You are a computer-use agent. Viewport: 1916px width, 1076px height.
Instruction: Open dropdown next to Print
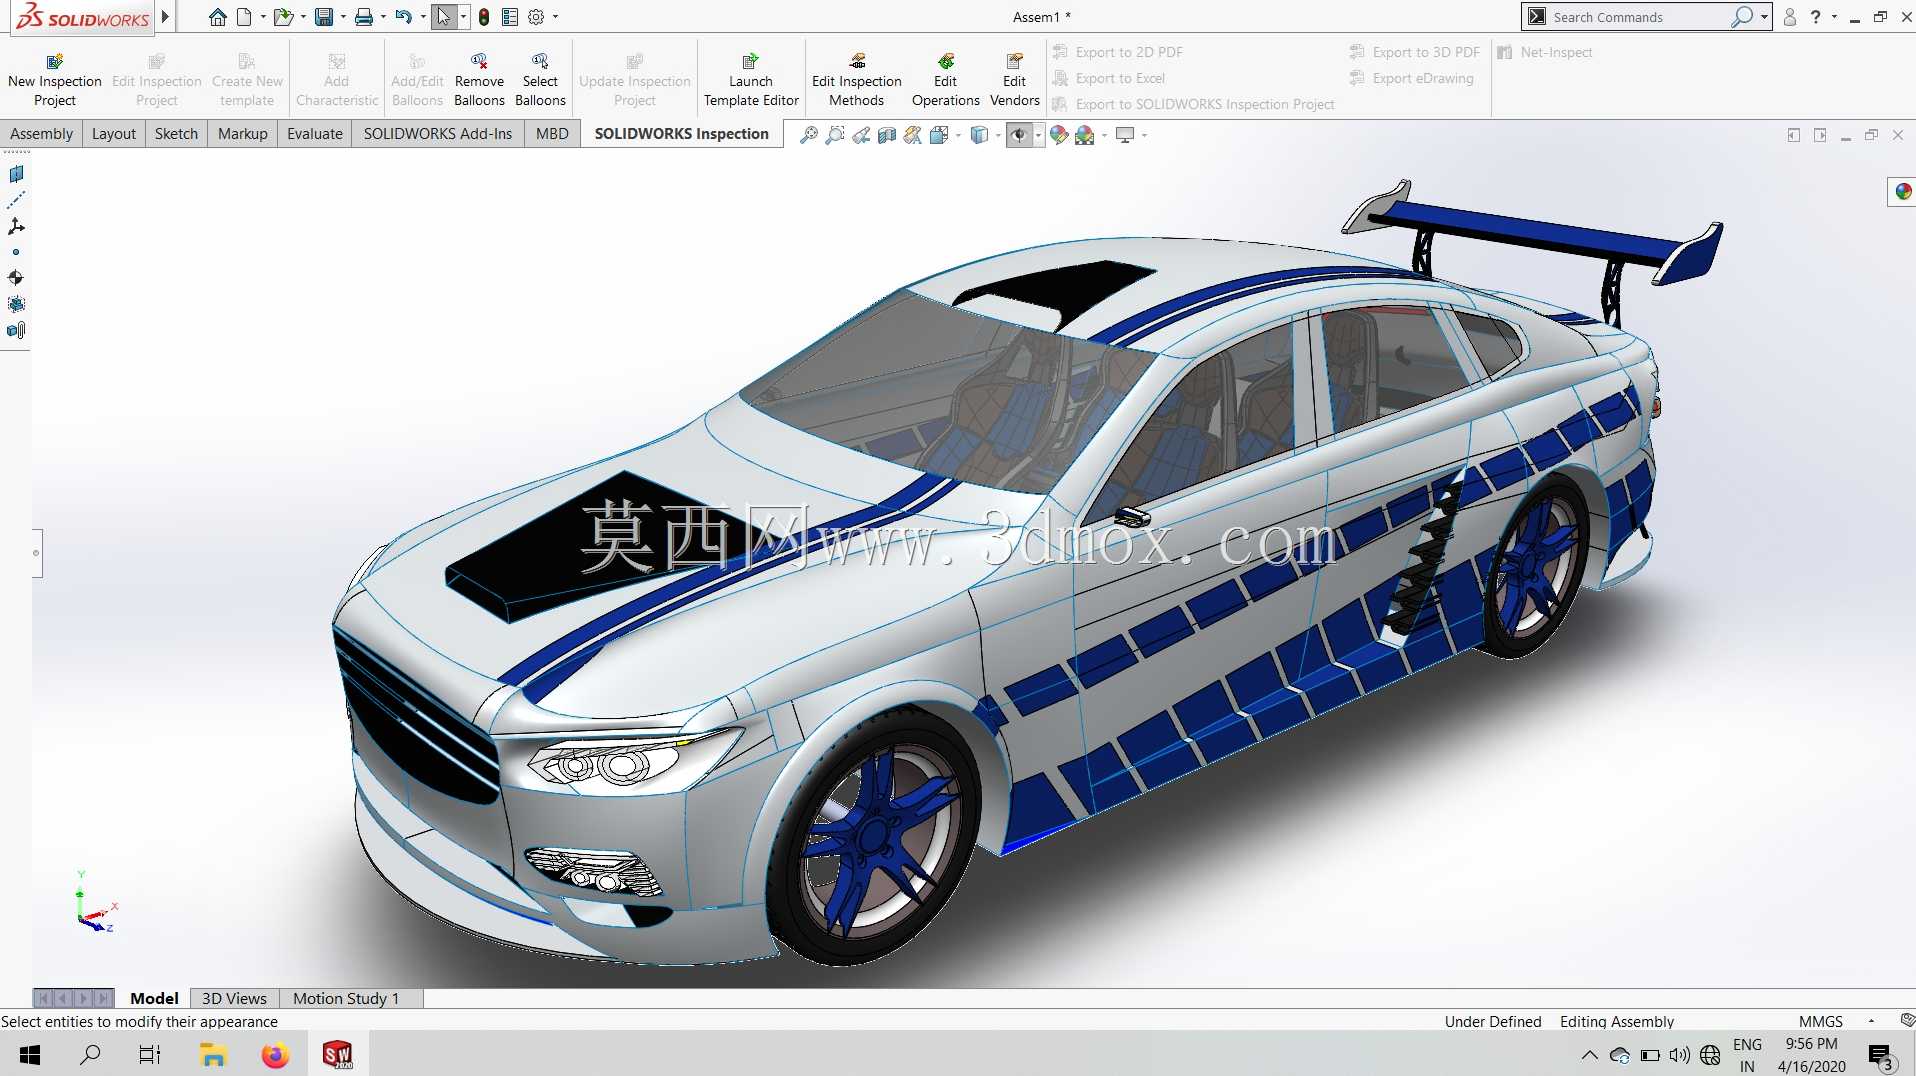(383, 17)
